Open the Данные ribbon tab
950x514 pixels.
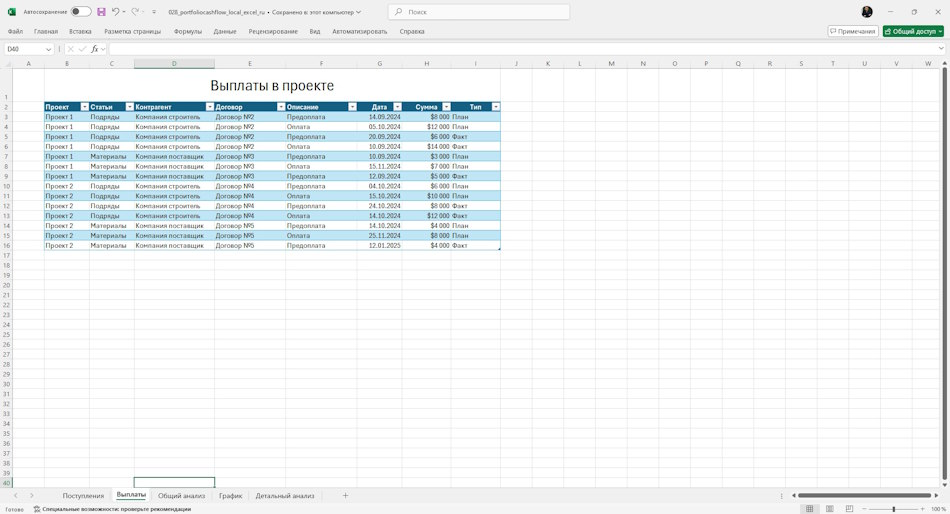(x=225, y=32)
